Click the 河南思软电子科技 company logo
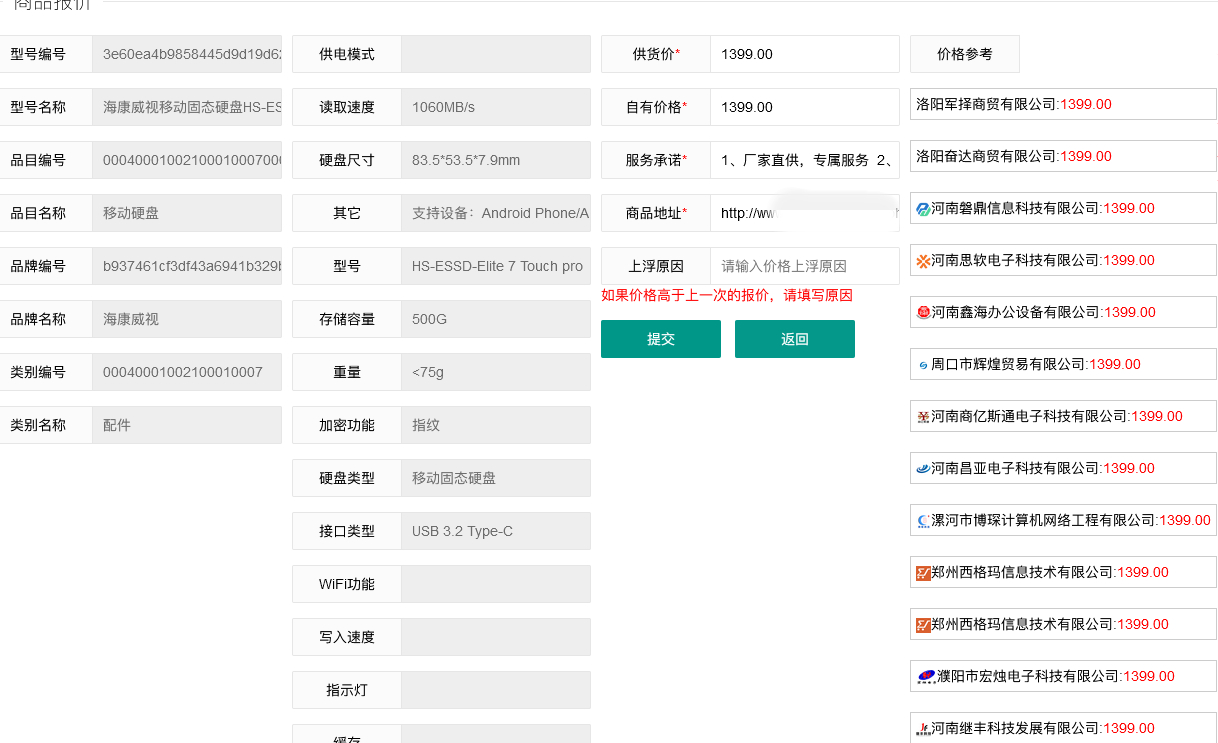1218x743 pixels. tap(923, 260)
